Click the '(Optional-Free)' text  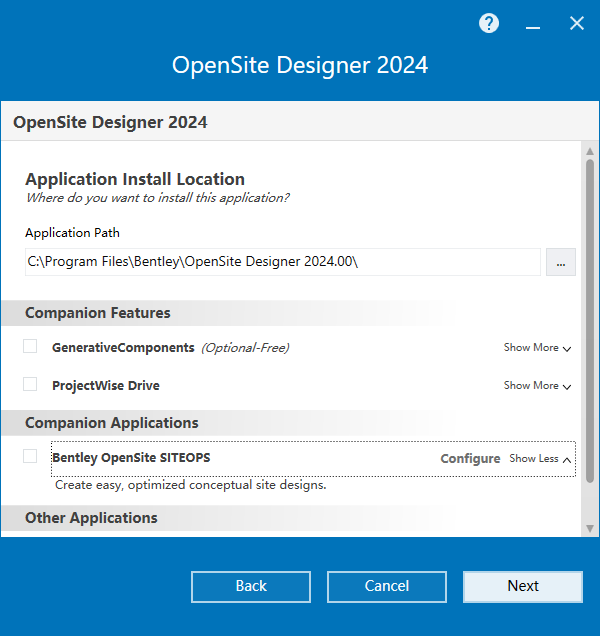tap(245, 348)
